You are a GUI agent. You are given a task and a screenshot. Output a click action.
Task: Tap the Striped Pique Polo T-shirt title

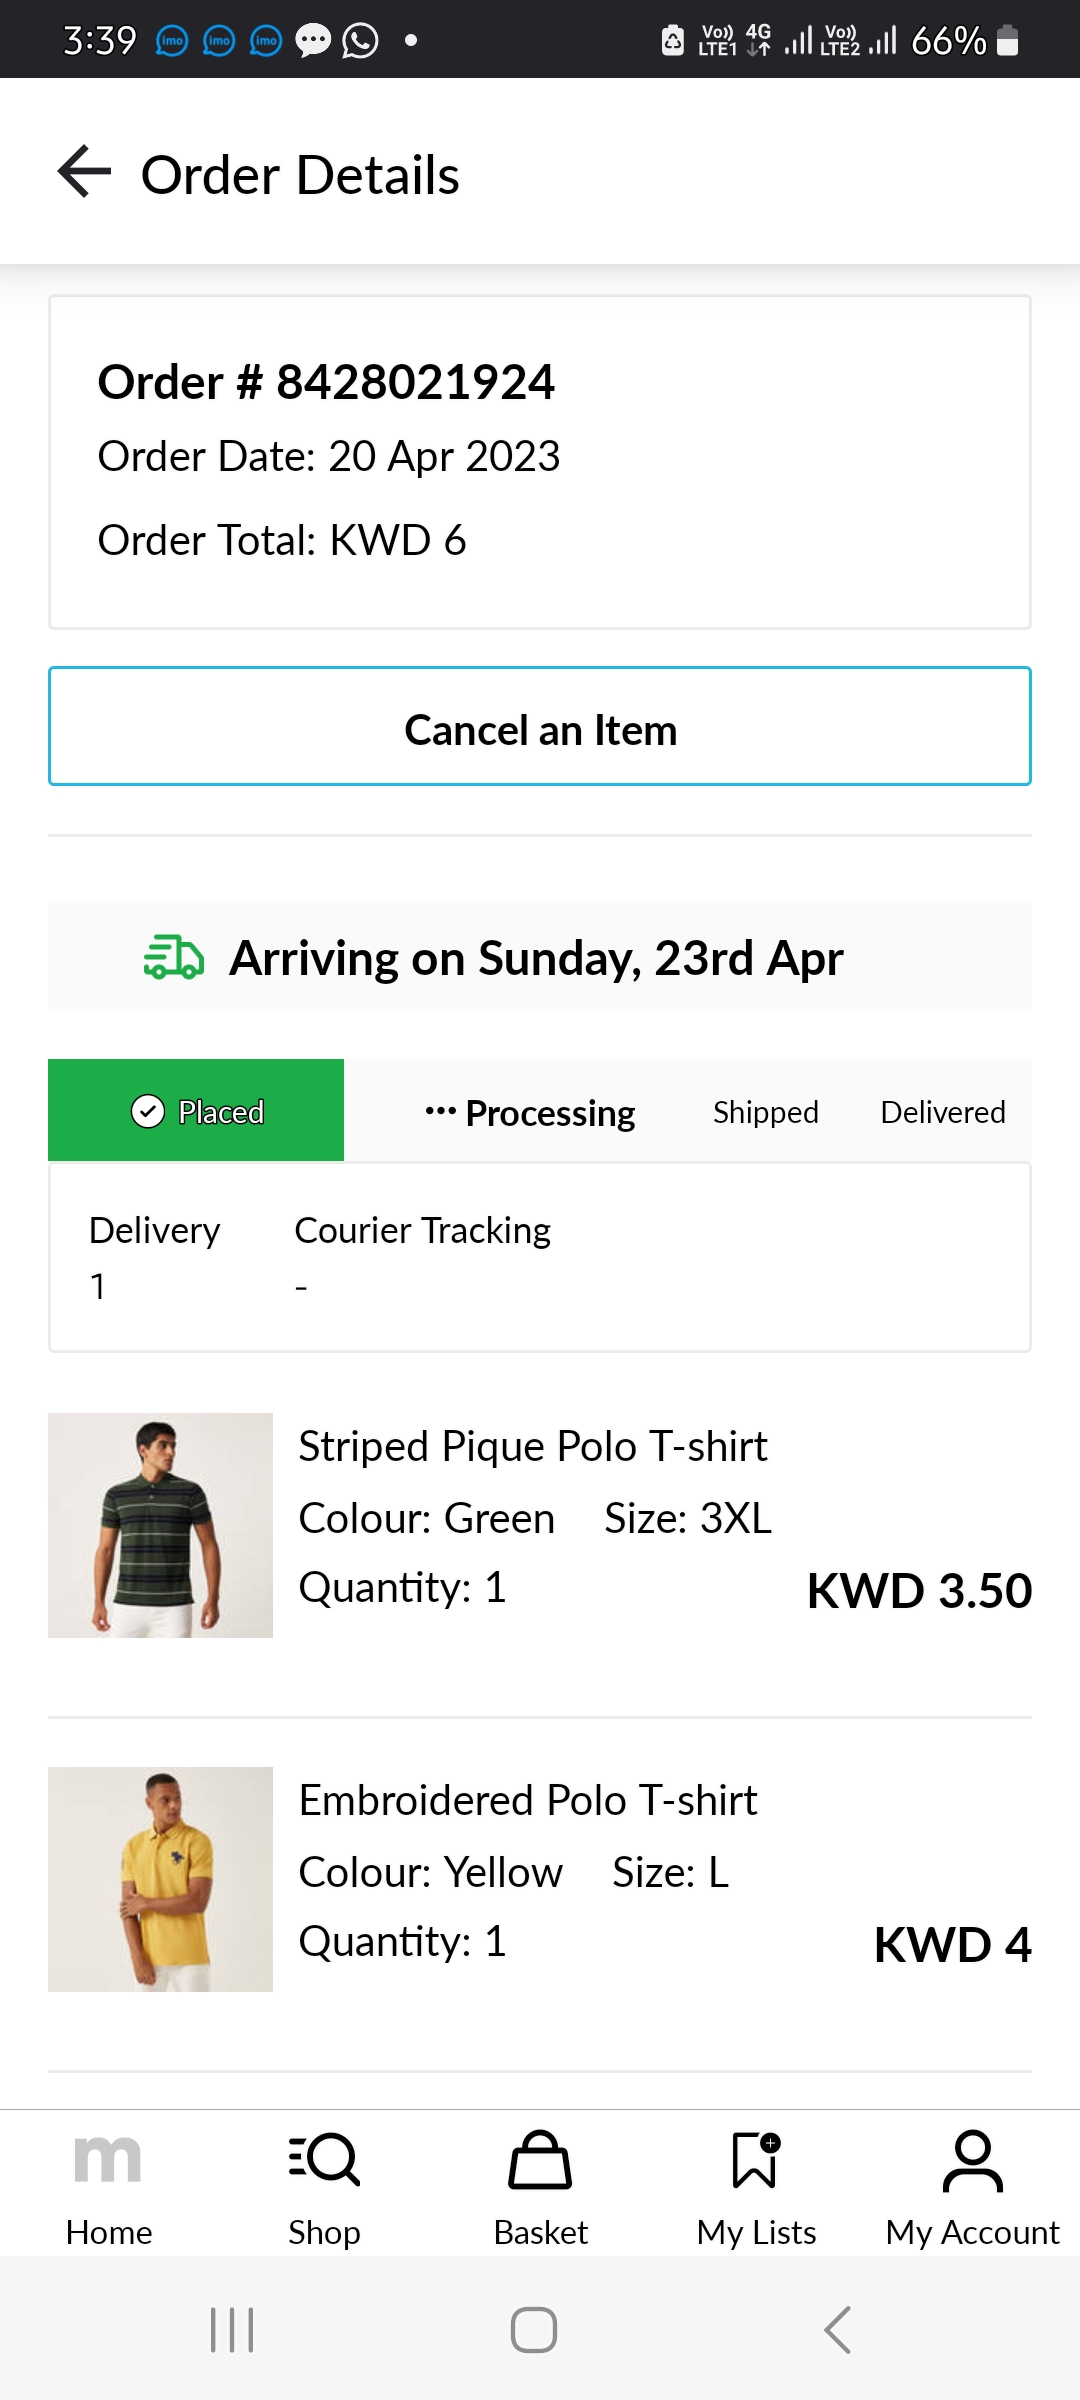click(532, 1446)
